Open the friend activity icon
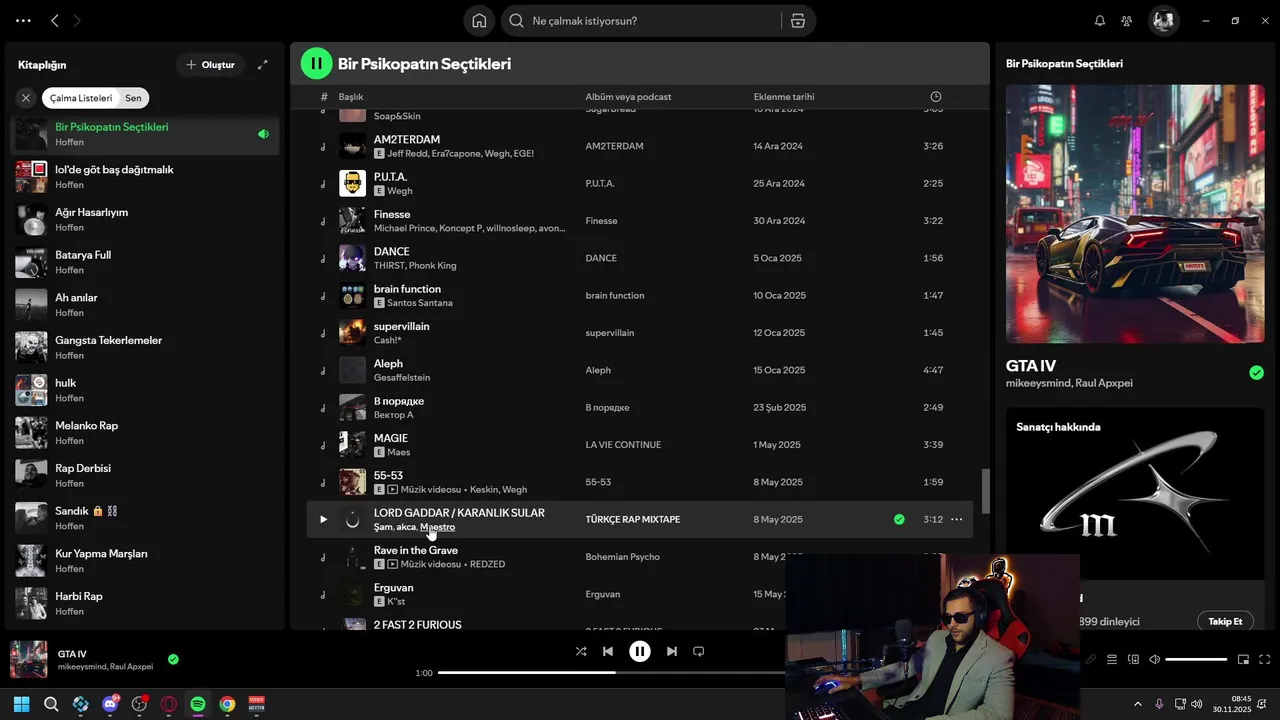 point(1127,20)
